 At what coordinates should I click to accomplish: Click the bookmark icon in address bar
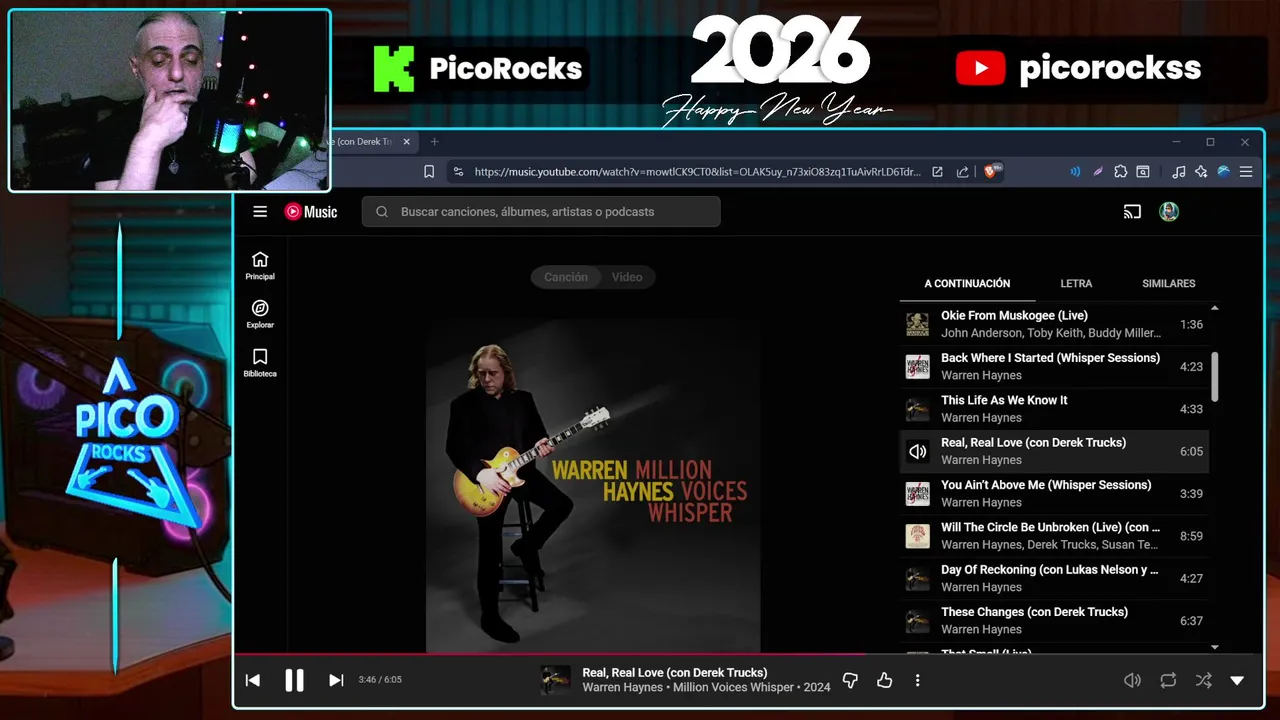pos(429,172)
